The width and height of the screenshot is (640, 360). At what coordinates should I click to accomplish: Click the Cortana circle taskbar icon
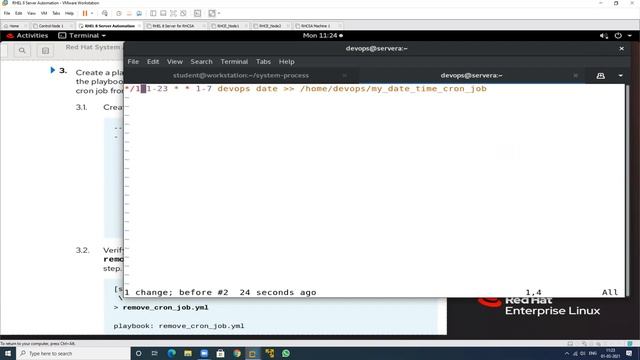(138, 353)
